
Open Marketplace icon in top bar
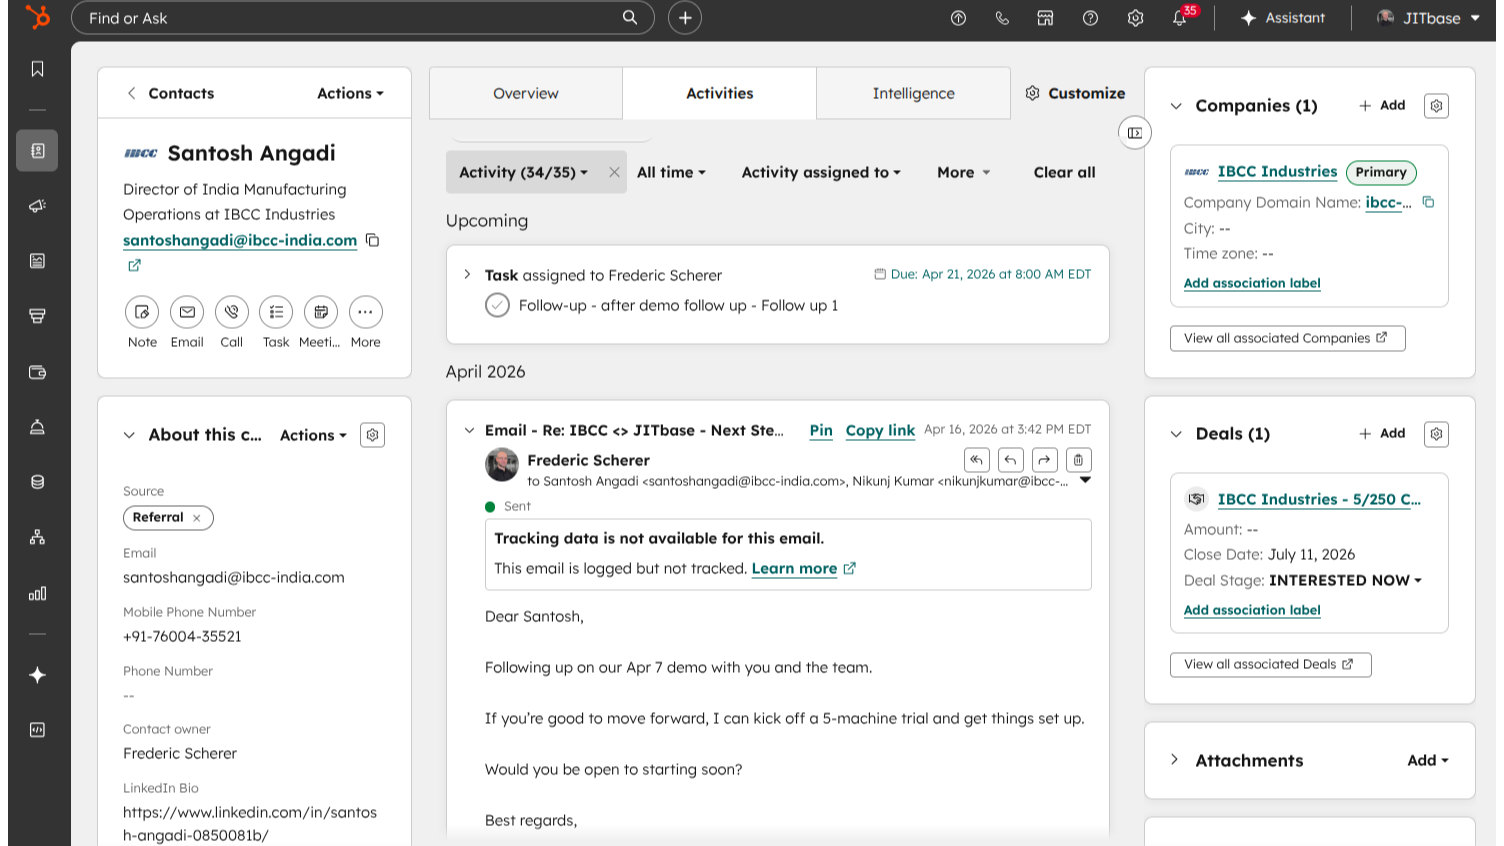[x=1045, y=18]
